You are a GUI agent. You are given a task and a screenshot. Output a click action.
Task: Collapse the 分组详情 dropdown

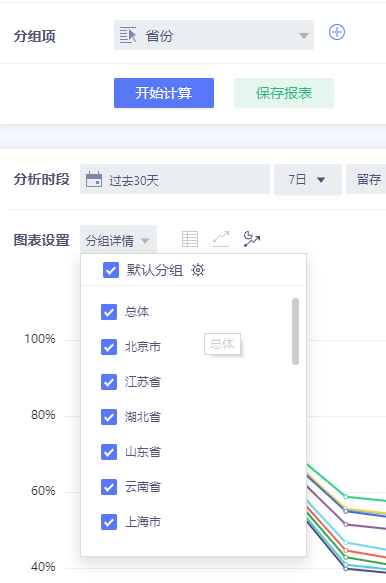[118, 240]
